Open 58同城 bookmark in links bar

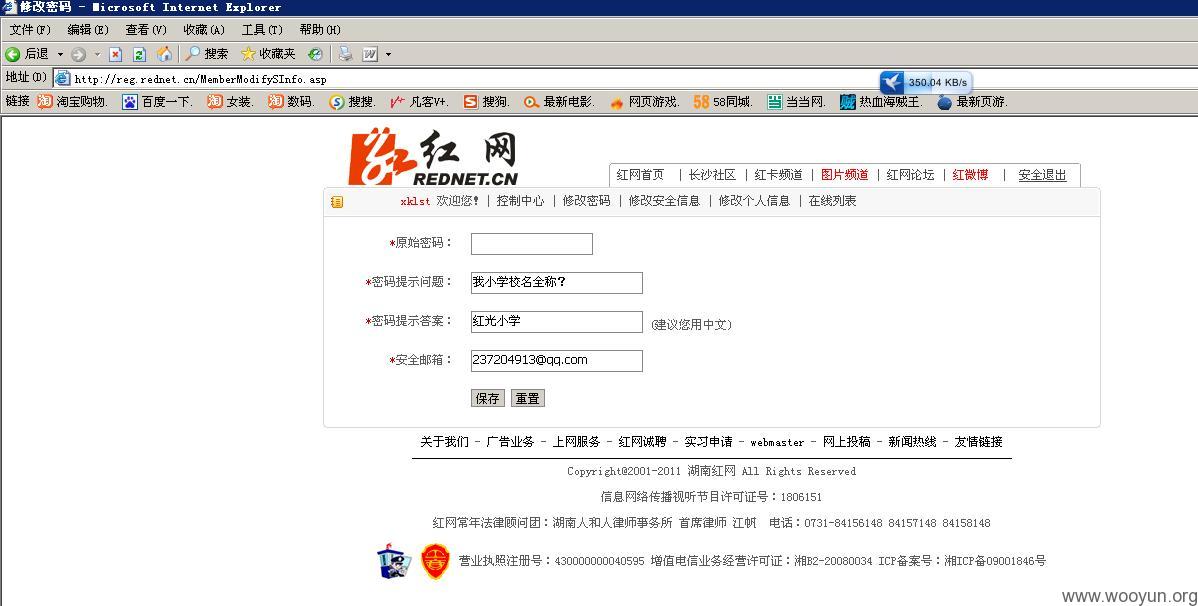(x=723, y=102)
